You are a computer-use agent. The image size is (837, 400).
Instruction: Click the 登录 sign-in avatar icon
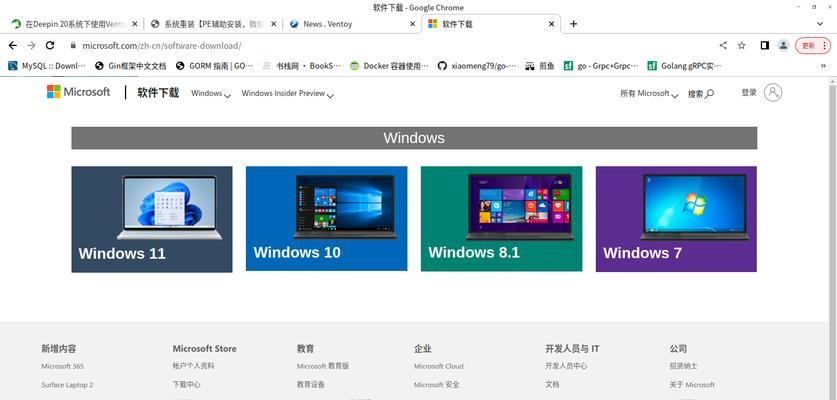(x=772, y=92)
